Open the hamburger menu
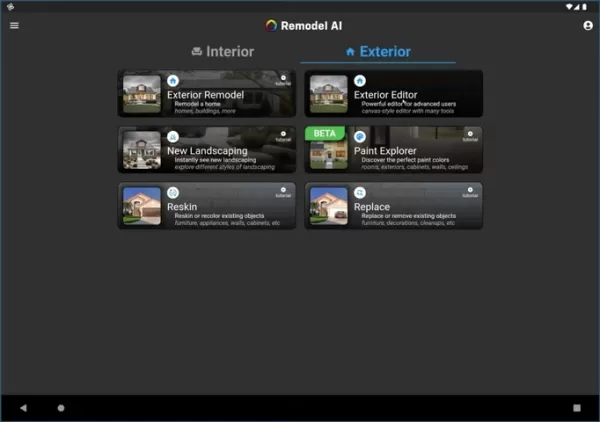This screenshot has height=422, width=600. [14, 25]
